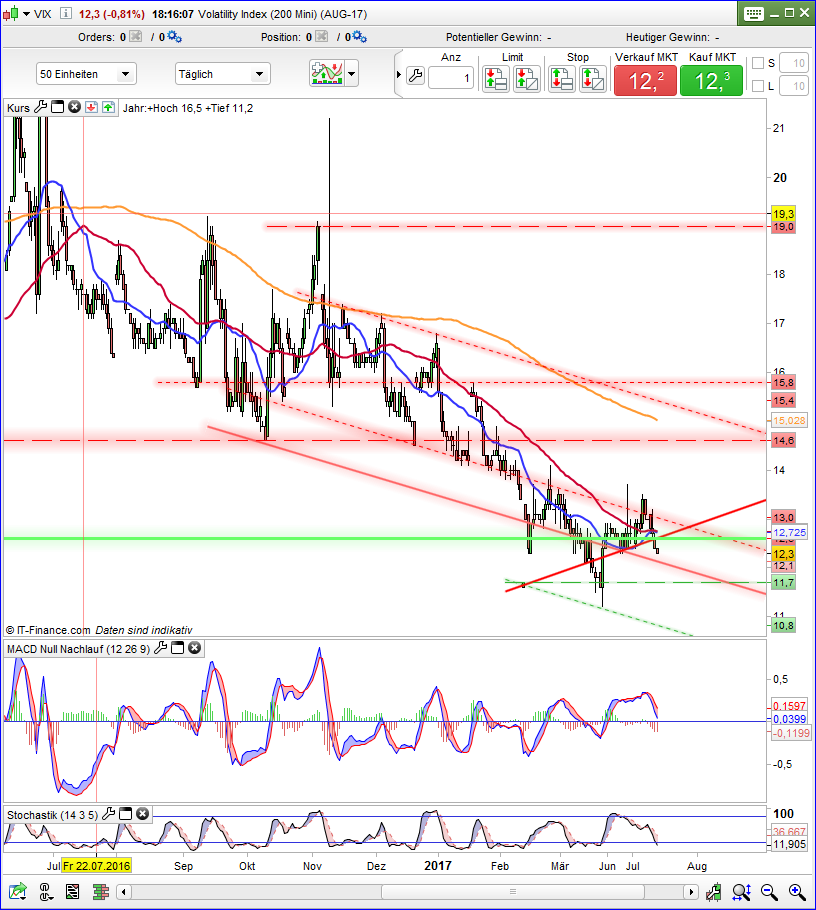Click the 10,8 green price label
This screenshot has width=816, height=910.
(783, 626)
